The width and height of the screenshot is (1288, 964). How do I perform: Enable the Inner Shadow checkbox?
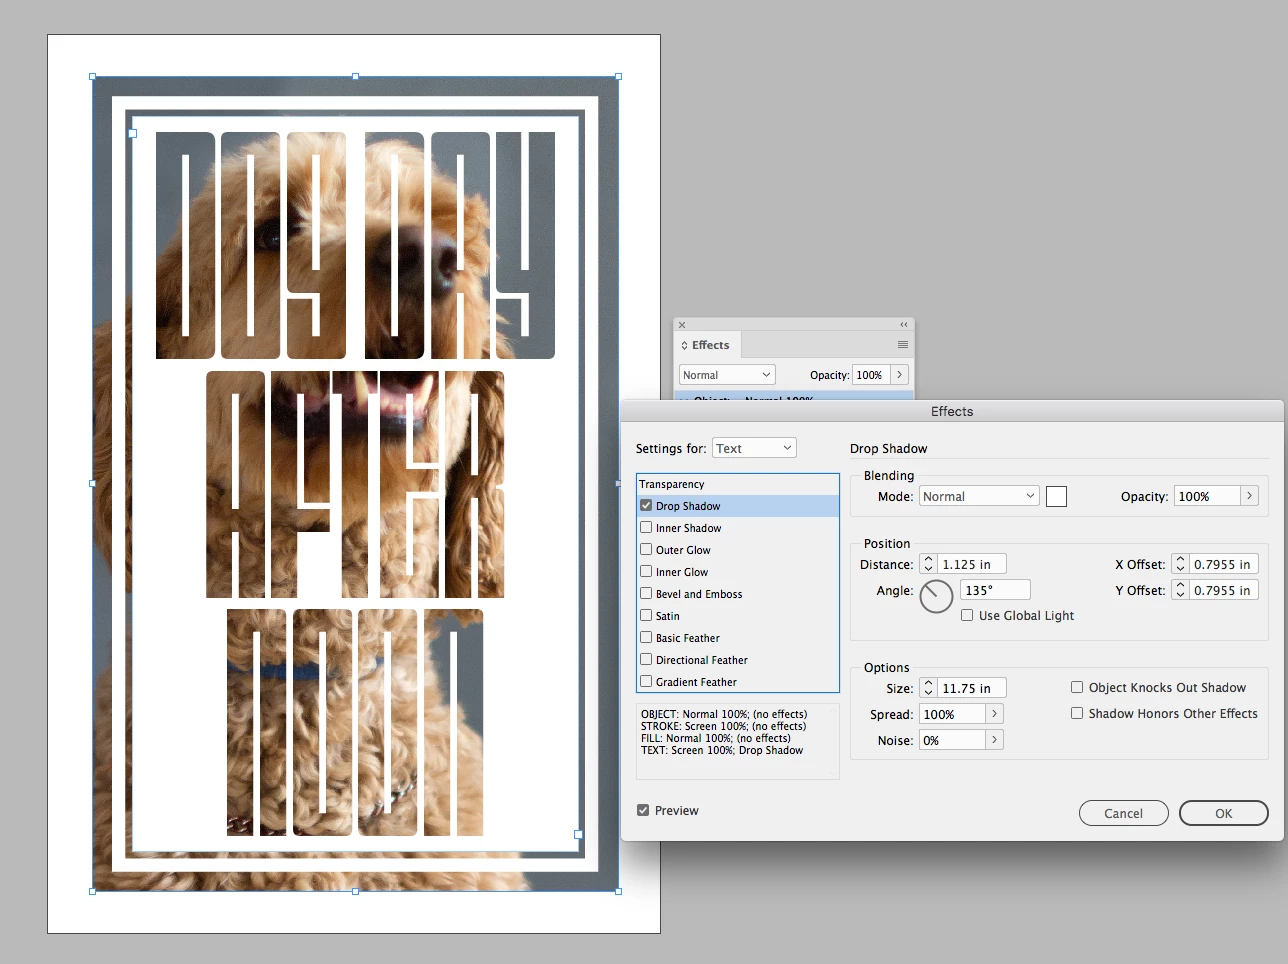point(646,528)
